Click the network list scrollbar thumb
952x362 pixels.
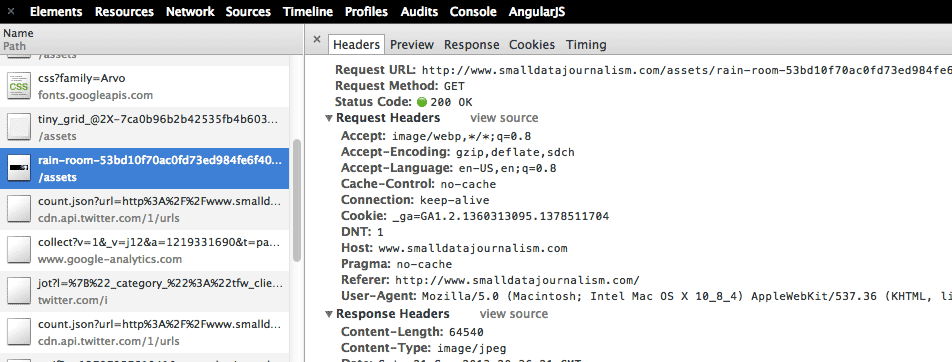(x=297, y=200)
